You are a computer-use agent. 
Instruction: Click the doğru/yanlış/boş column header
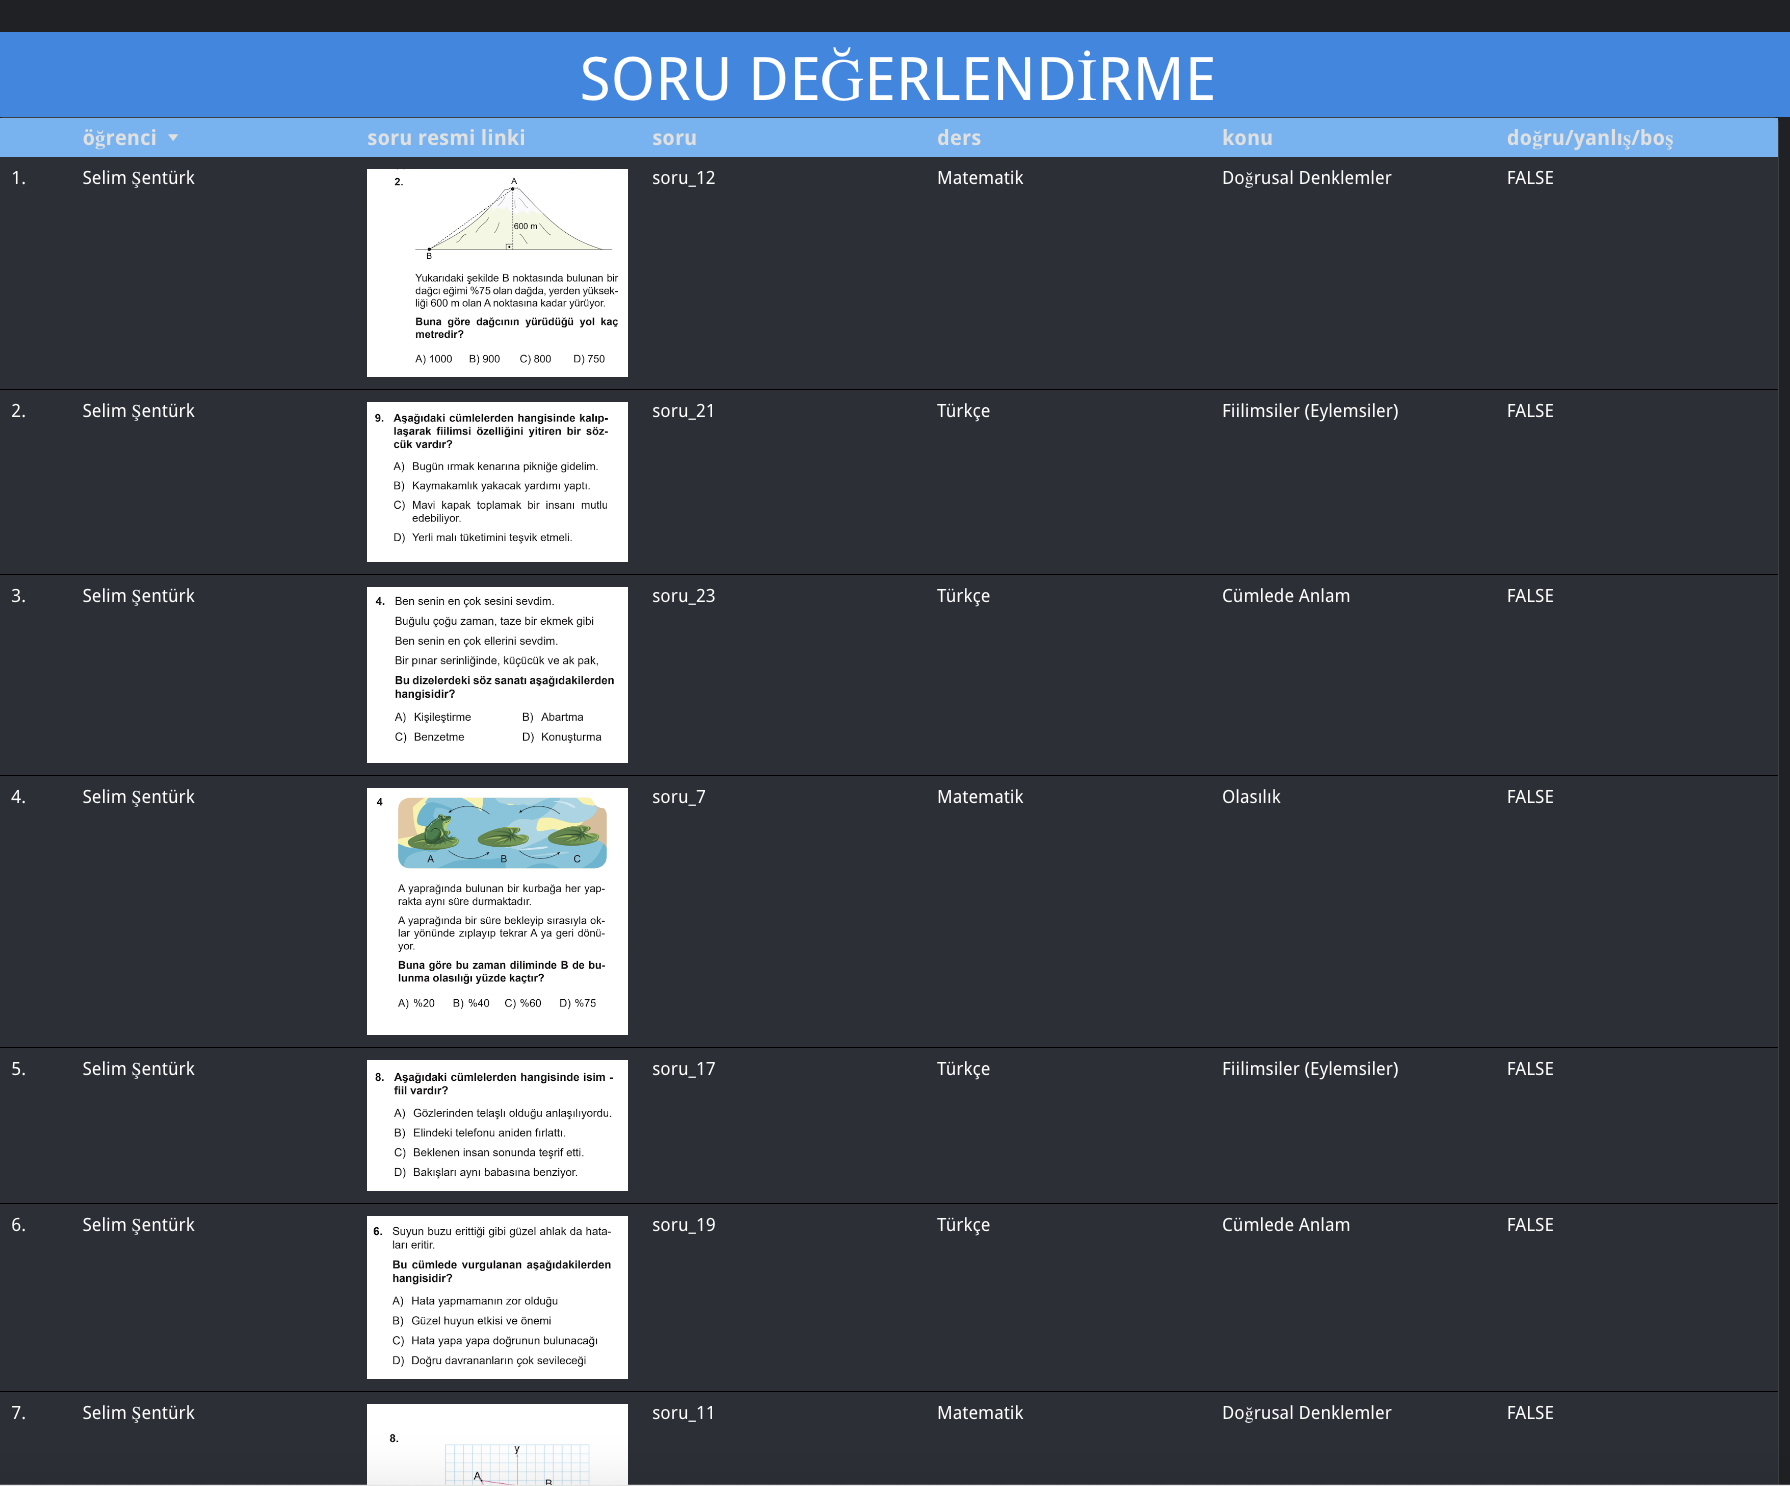point(1590,138)
